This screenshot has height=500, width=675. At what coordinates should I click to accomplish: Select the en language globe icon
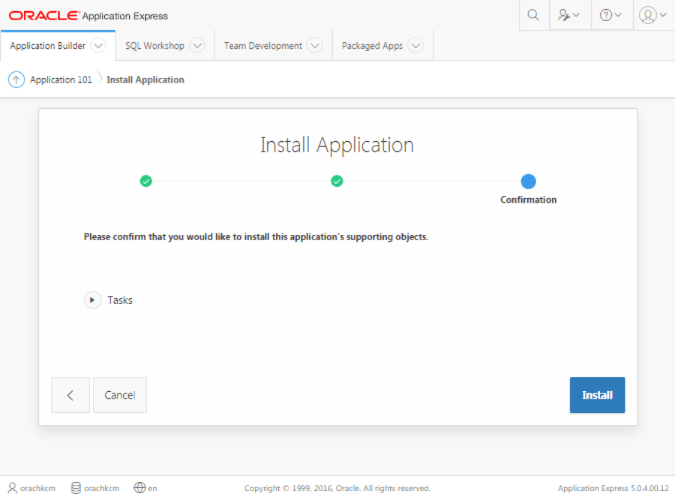pyautogui.click(x=139, y=488)
